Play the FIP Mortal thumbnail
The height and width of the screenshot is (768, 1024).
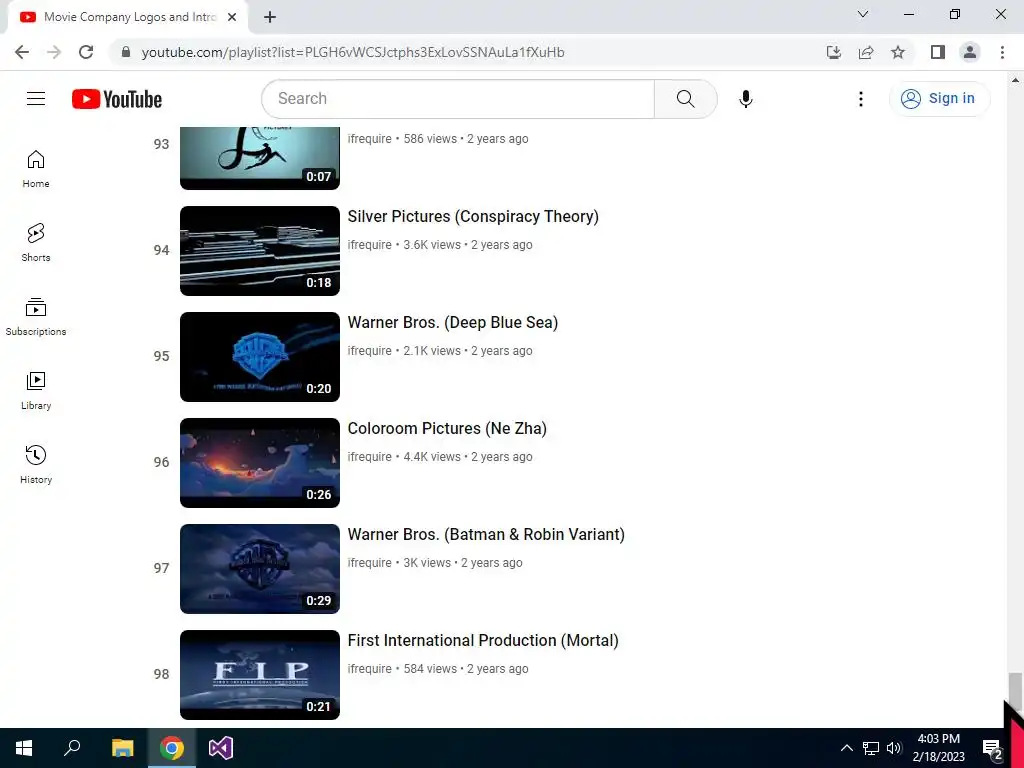coord(260,675)
